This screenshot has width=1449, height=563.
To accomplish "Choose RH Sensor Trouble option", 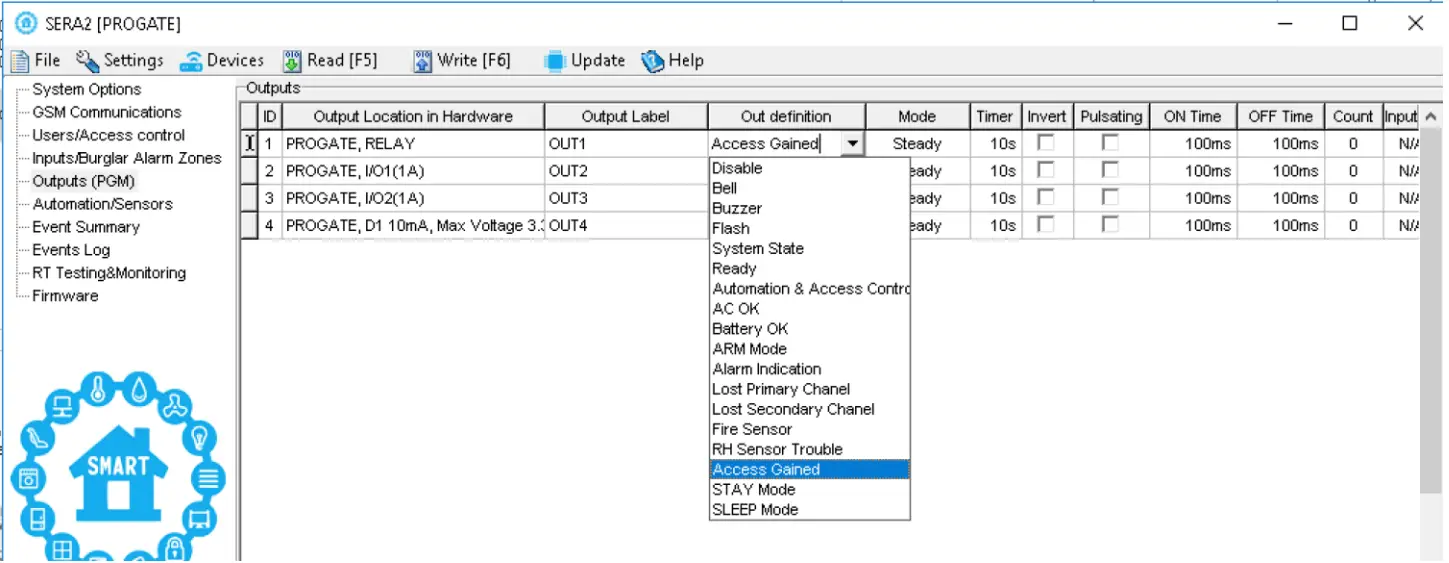I will [x=809, y=449].
